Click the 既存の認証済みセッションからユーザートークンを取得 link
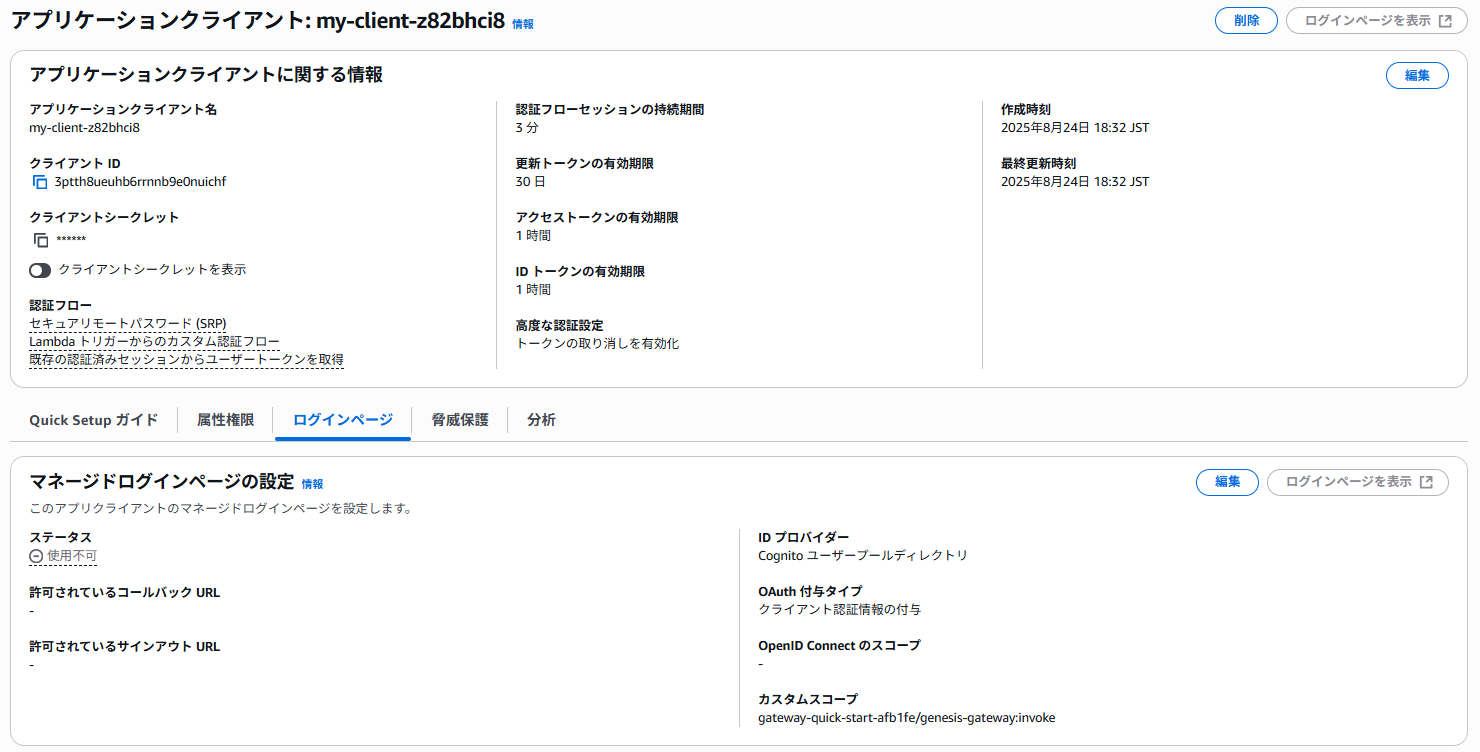This screenshot has width=1480, height=752. (x=184, y=360)
